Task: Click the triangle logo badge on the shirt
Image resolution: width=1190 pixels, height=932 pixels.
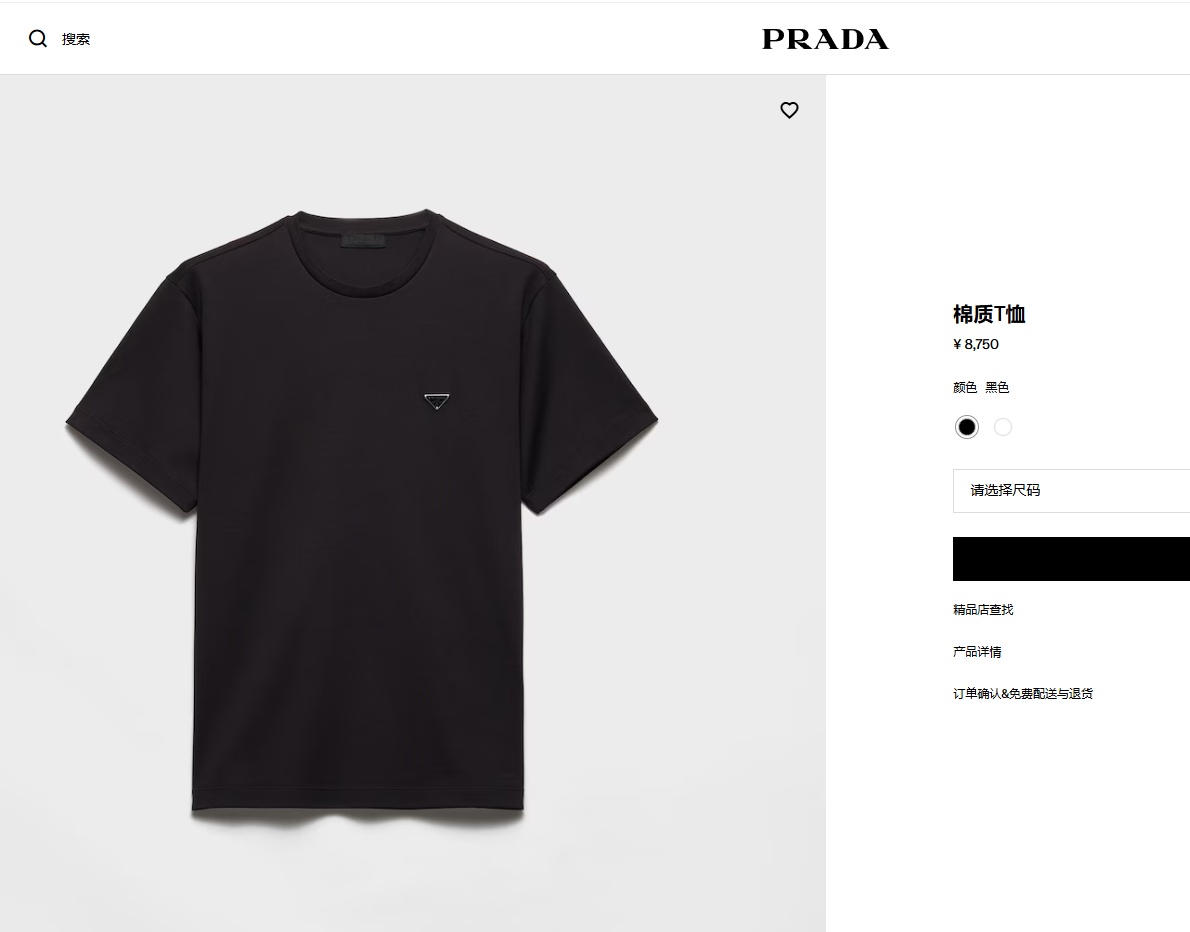Action: tap(436, 401)
